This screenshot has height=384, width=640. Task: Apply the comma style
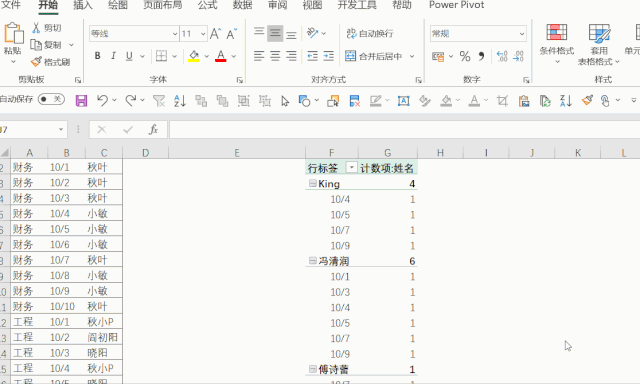pos(481,56)
